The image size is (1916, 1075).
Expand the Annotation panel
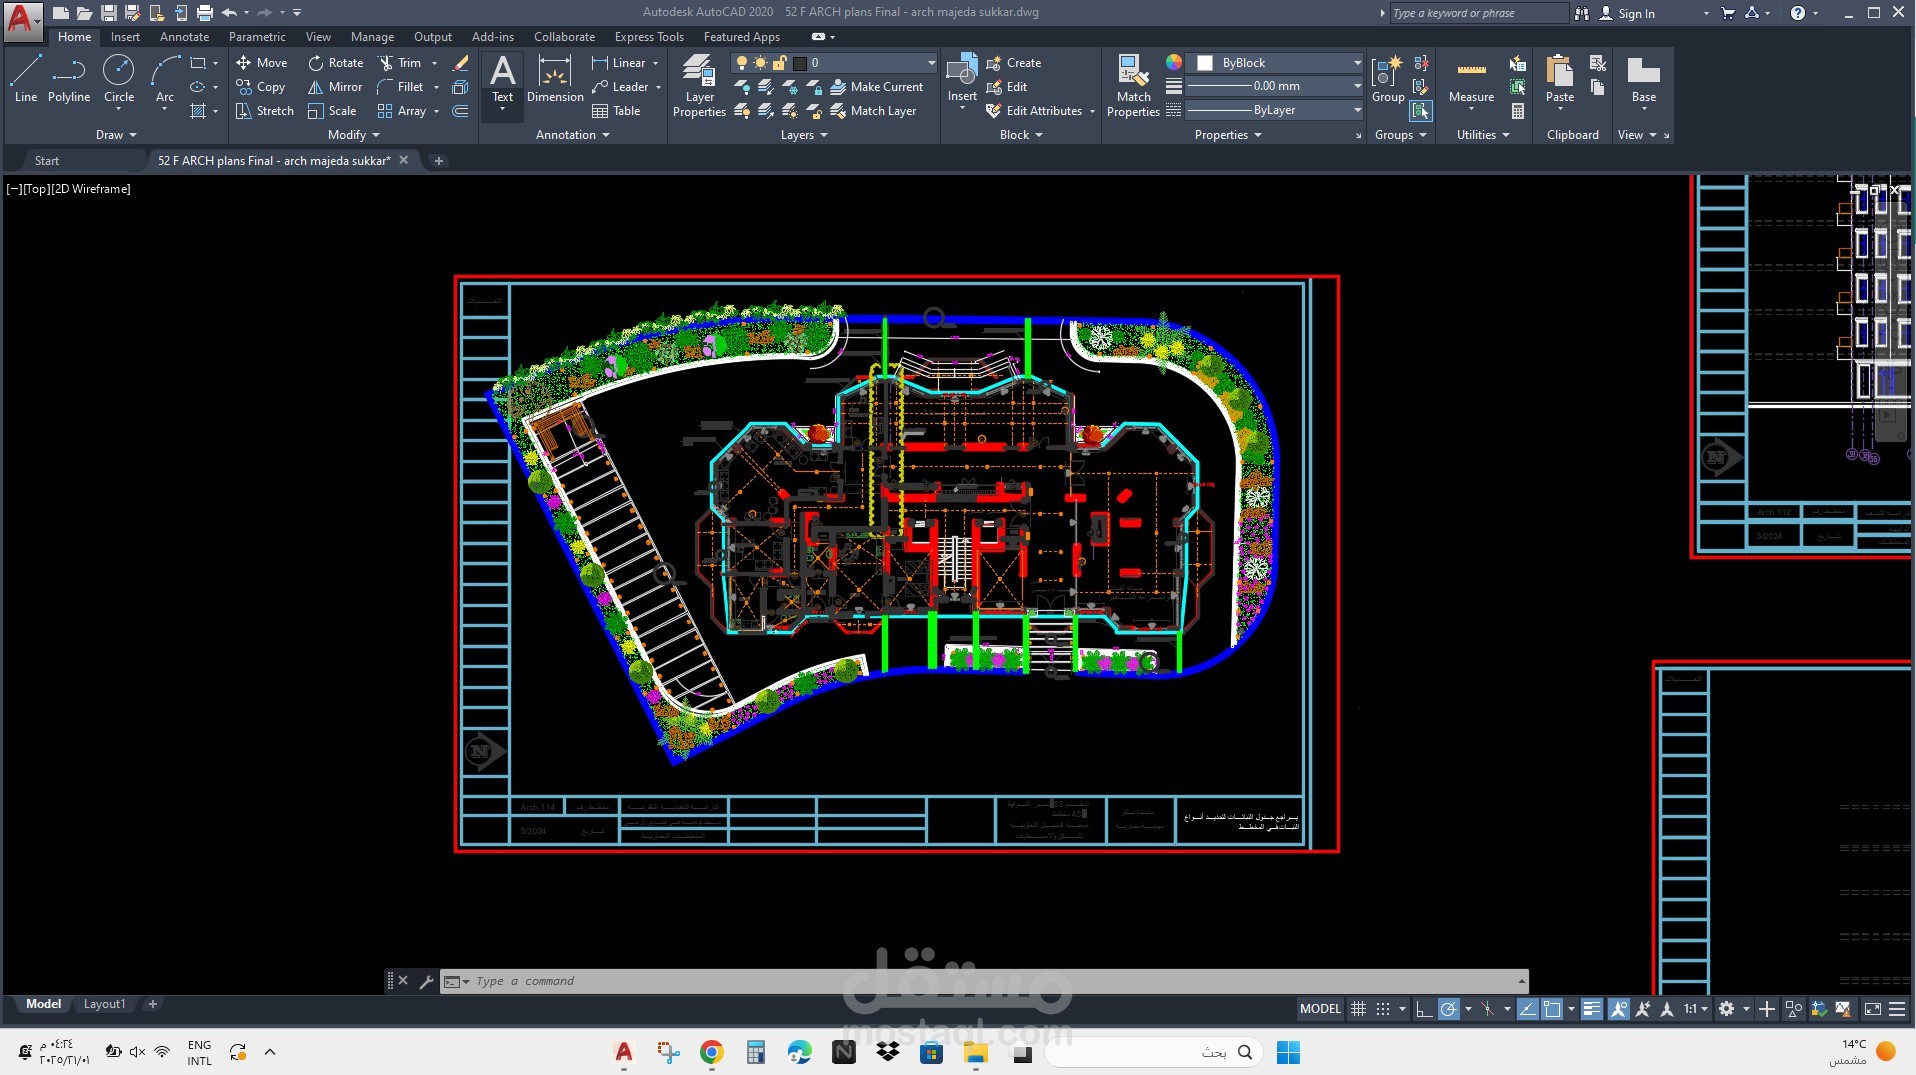coord(573,135)
